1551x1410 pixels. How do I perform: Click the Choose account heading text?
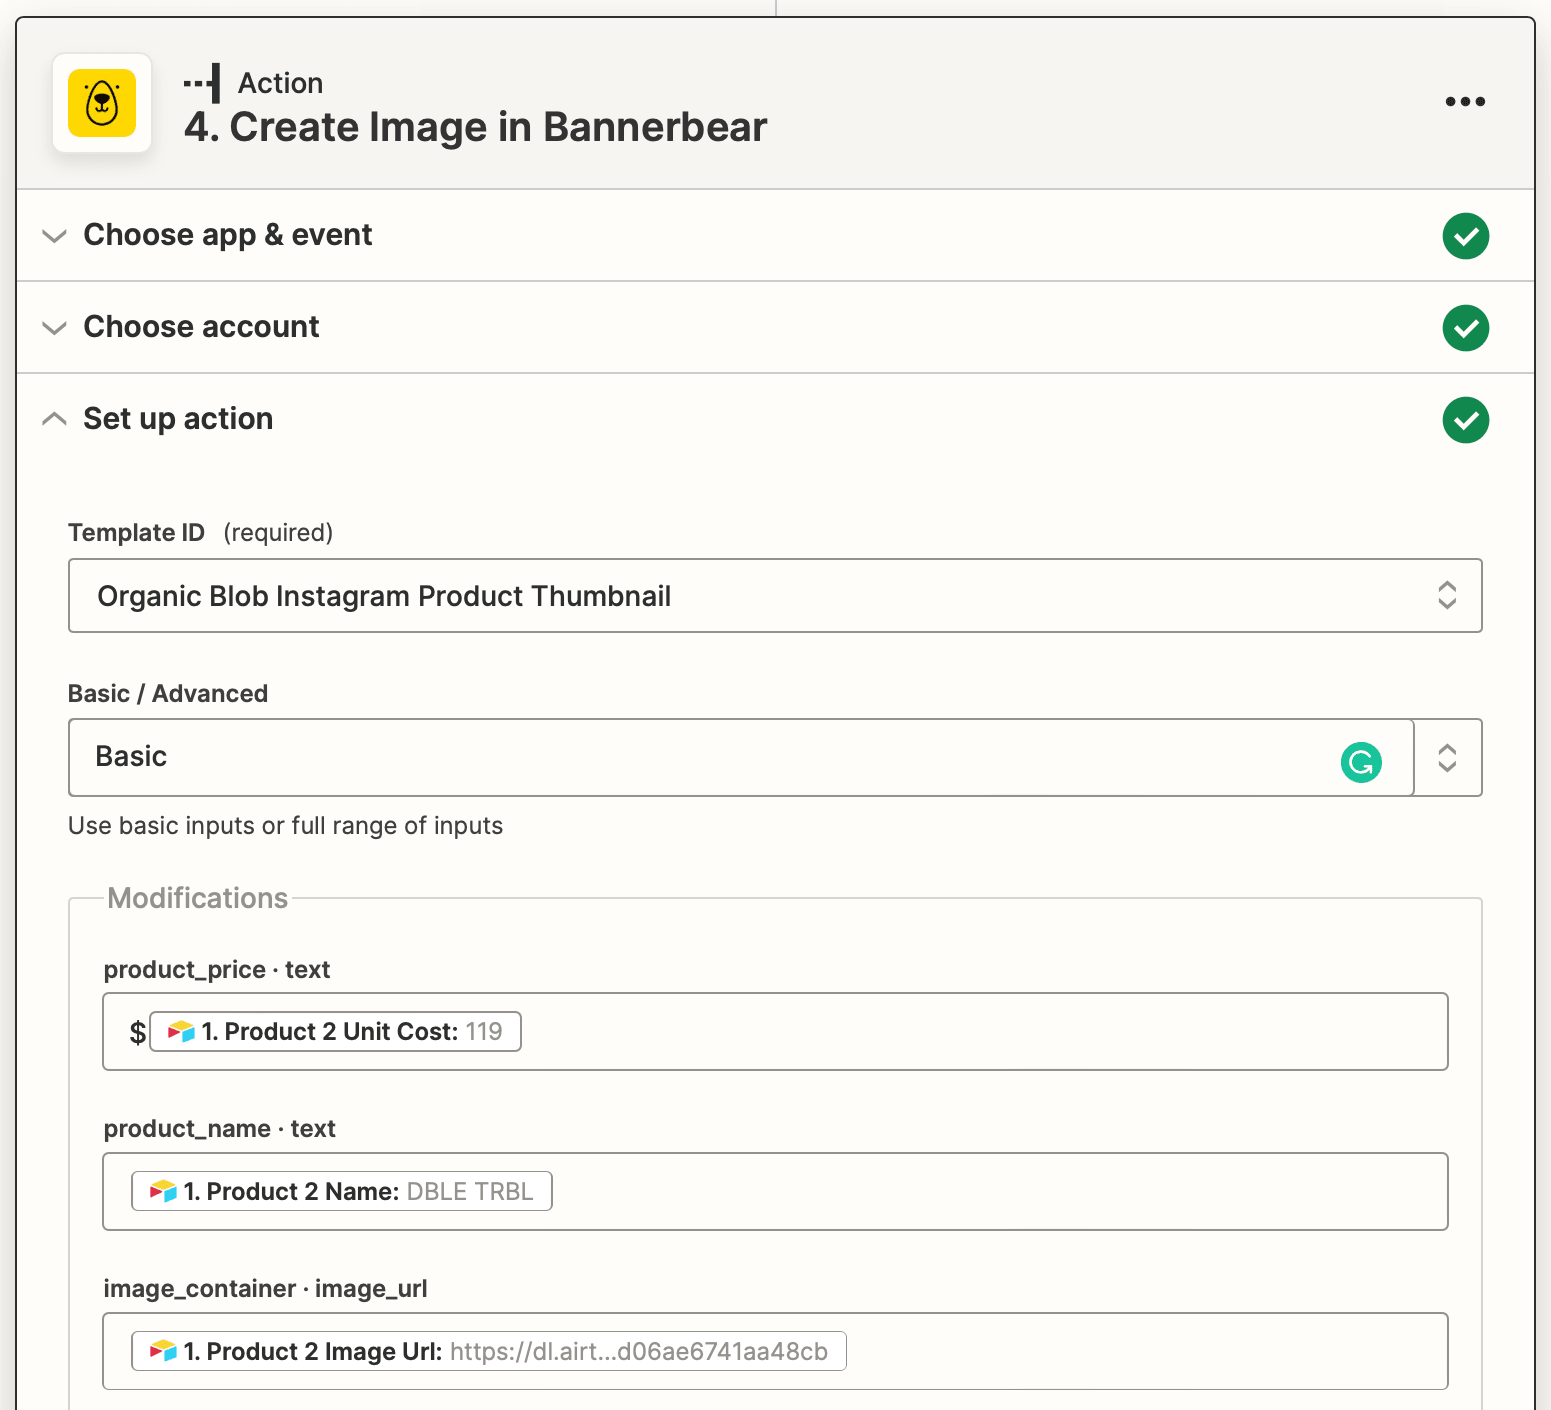(x=201, y=327)
